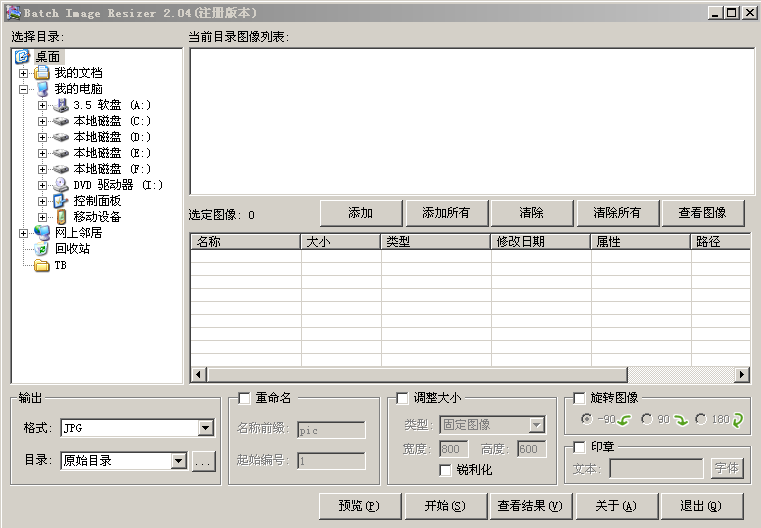The image size is (761, 528).
Task: Sort by the Path (路径) column header
Action: (721, 241)
